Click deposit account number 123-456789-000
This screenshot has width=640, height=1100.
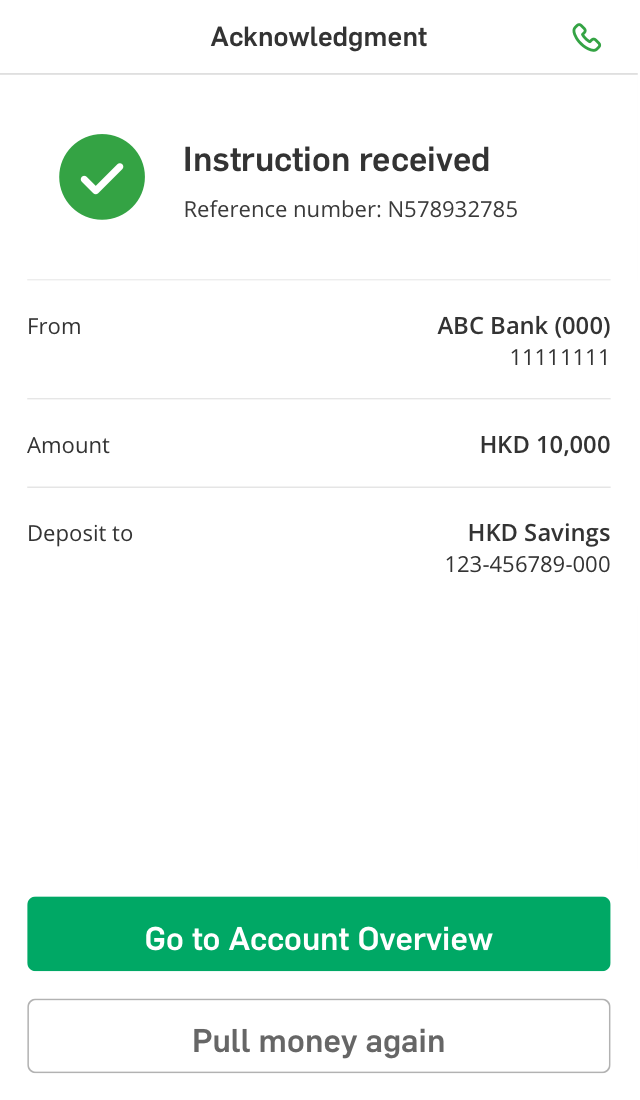coord(527,565)
